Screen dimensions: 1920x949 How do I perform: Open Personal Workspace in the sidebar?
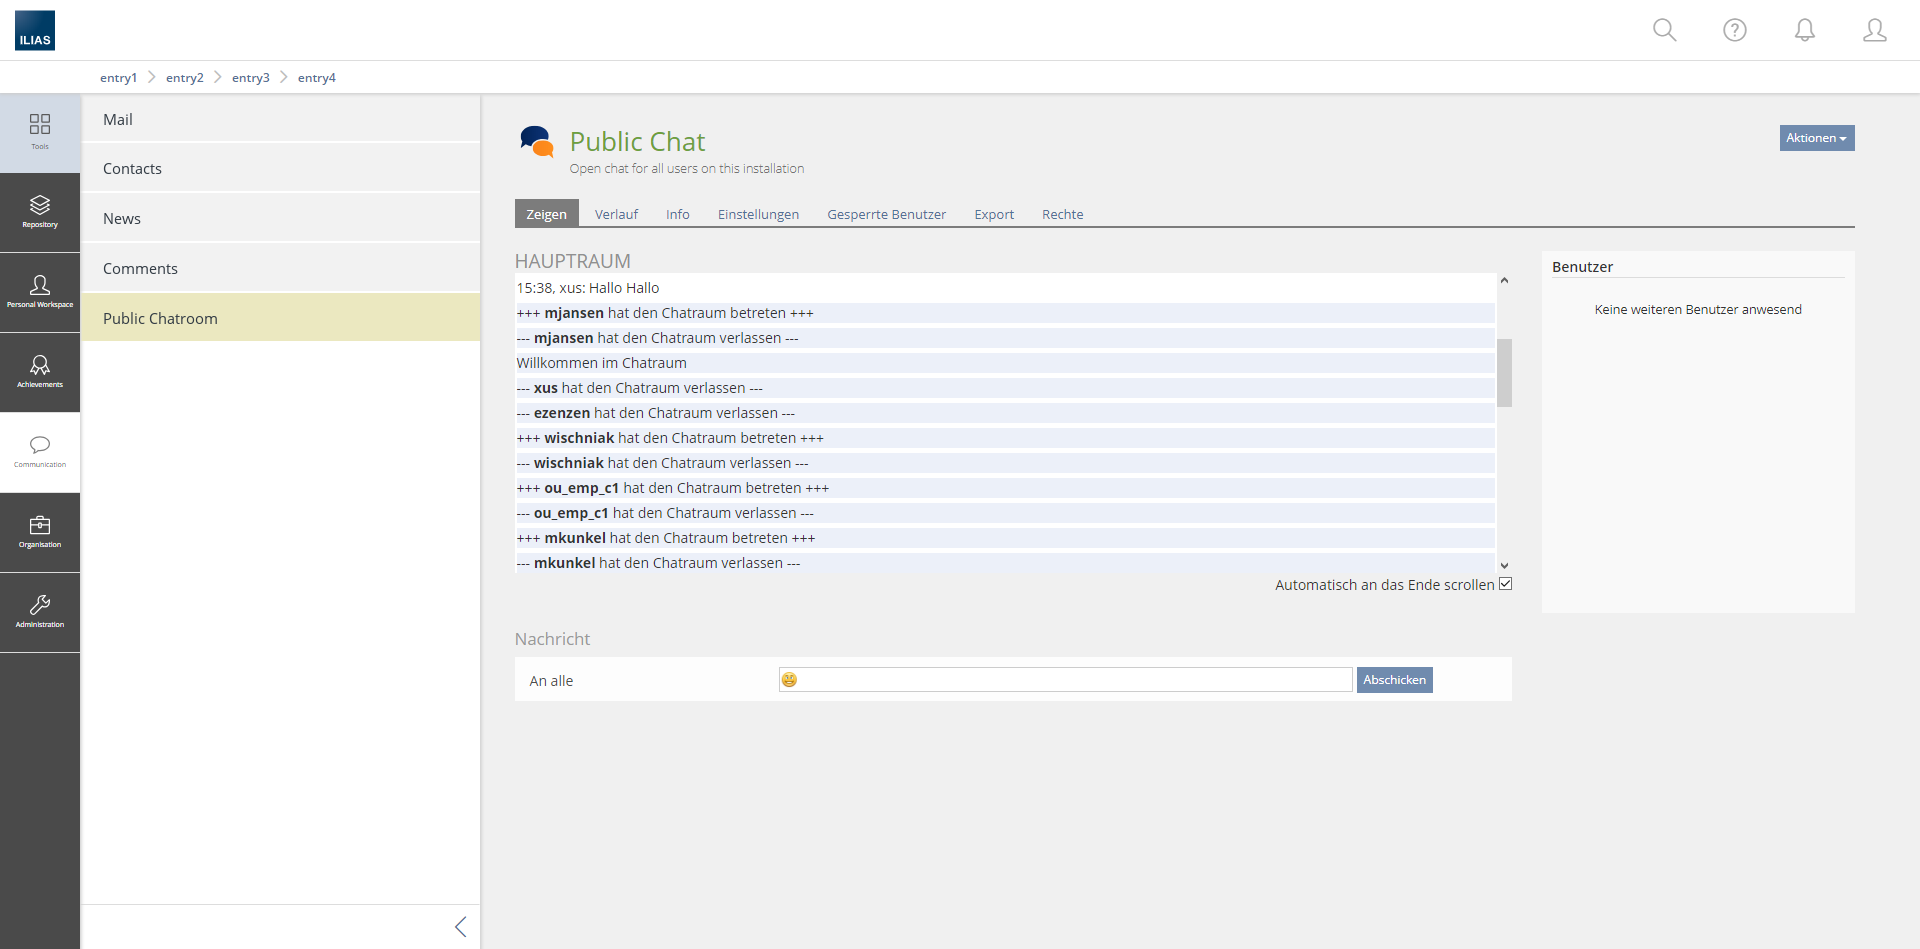(40, 292)
